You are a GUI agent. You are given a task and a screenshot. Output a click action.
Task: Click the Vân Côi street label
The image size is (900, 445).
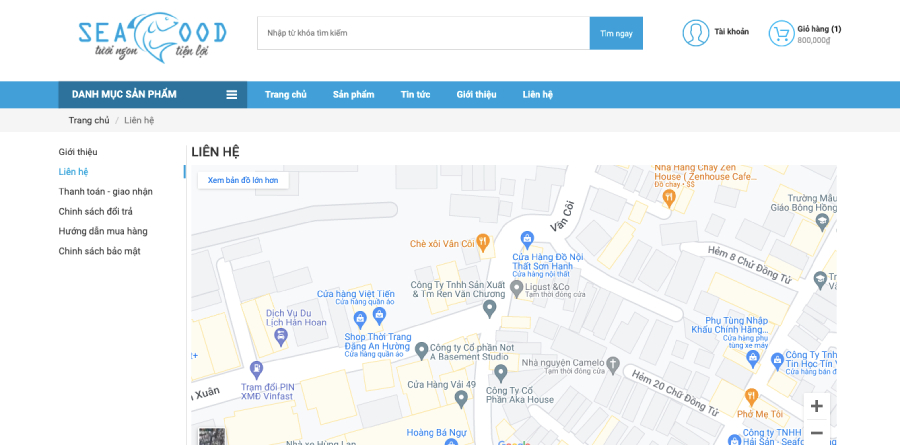pyautogui.click(x=561, y=216)
